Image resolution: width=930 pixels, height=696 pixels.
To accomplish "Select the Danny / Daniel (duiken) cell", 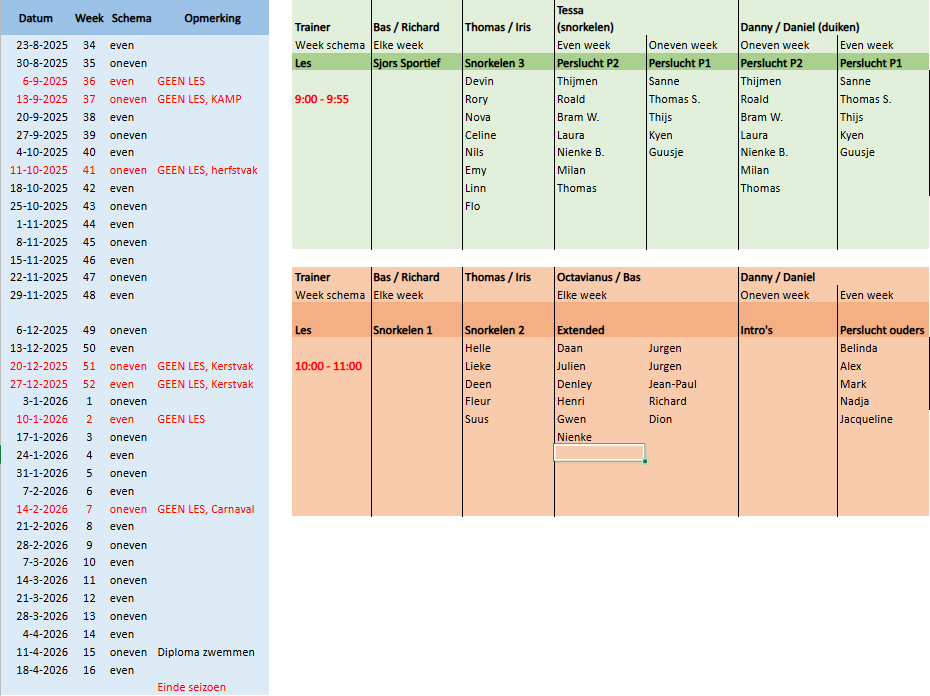I will [800, 27].
